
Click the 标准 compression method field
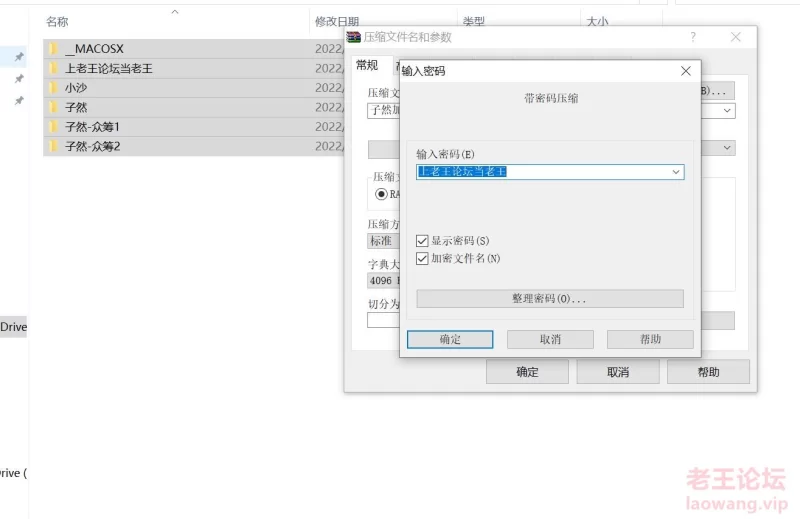[x=383, y=241]
